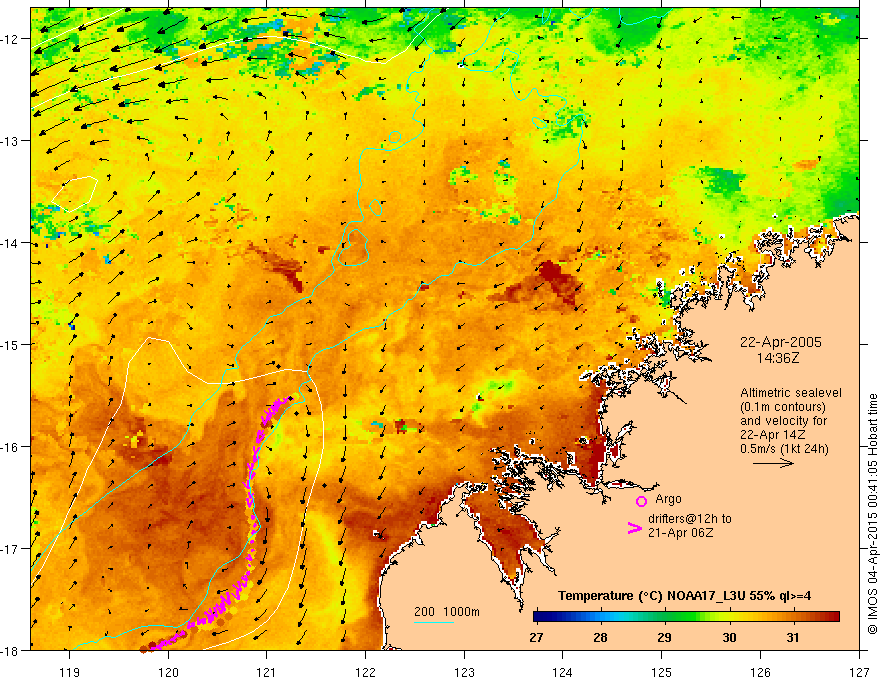
Task: Click the Temperature NOAA17_L3U title
Action: tap(684, 596)
